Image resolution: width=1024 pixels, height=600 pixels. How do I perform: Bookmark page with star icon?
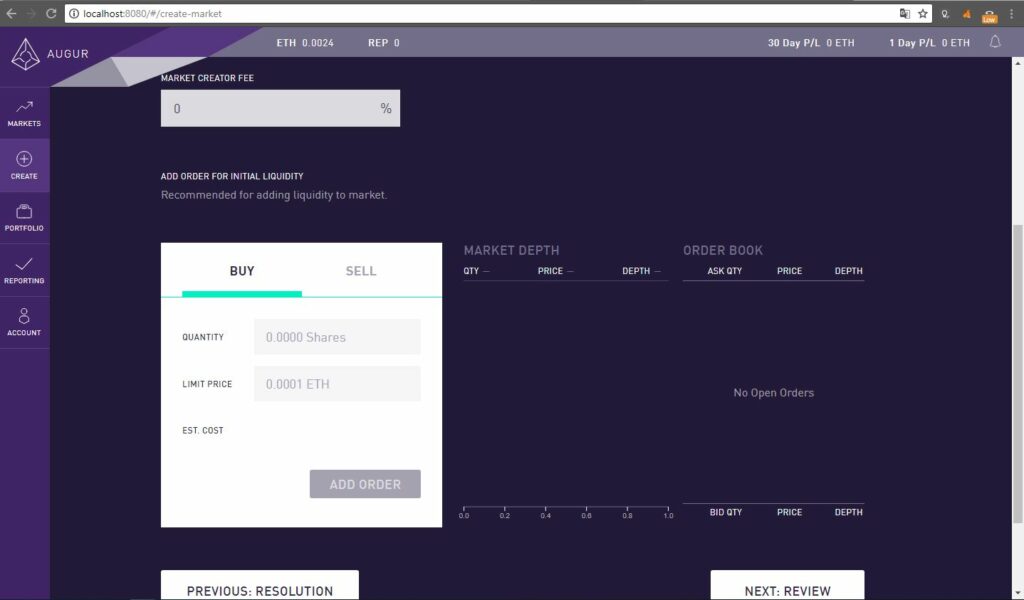click(923, 14)
